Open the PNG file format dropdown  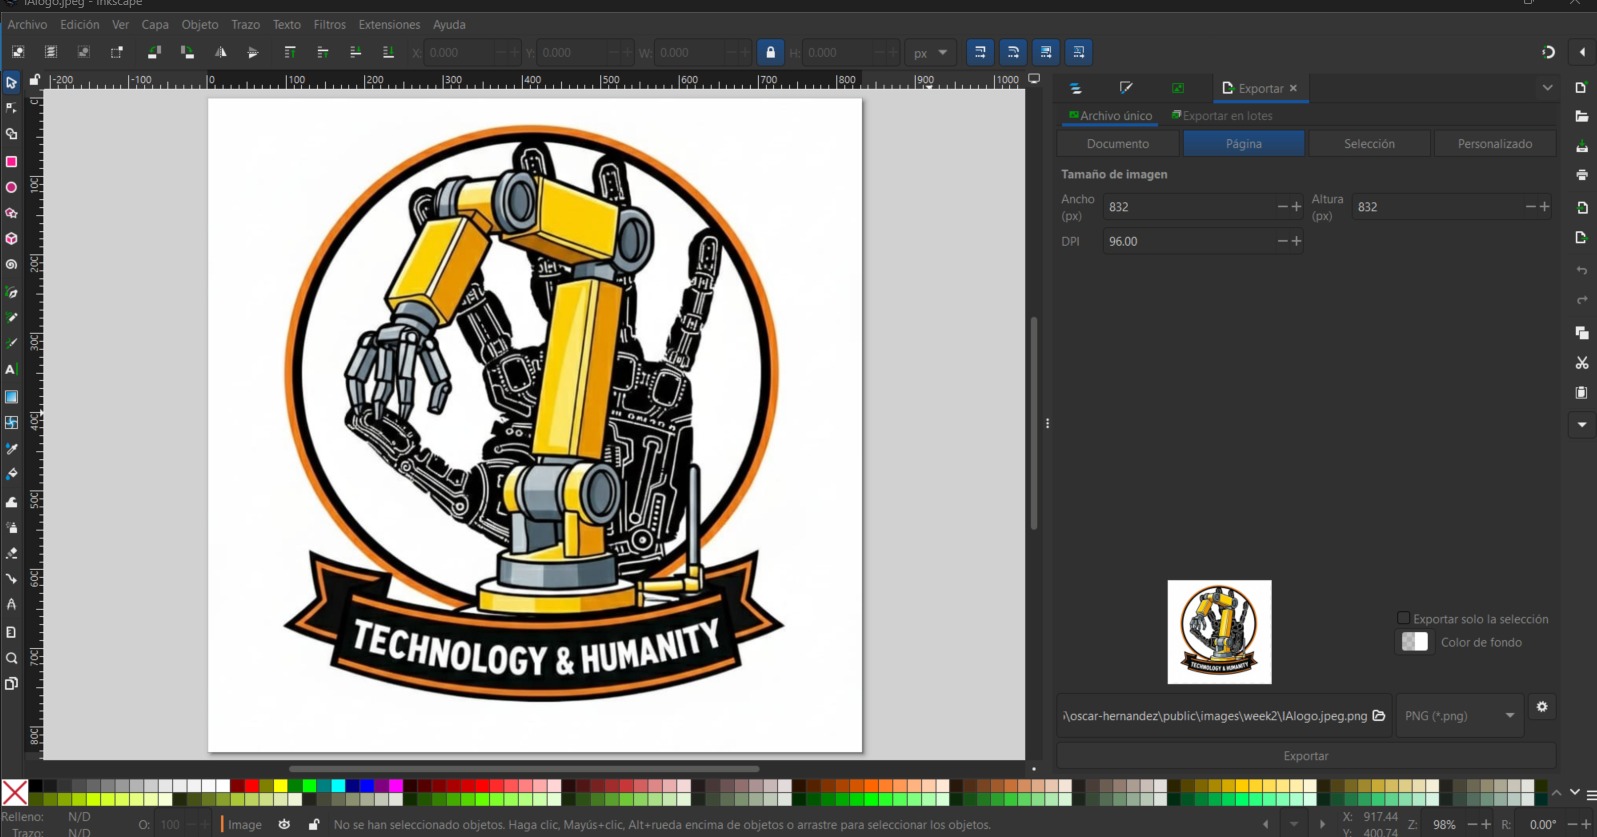1459,715
